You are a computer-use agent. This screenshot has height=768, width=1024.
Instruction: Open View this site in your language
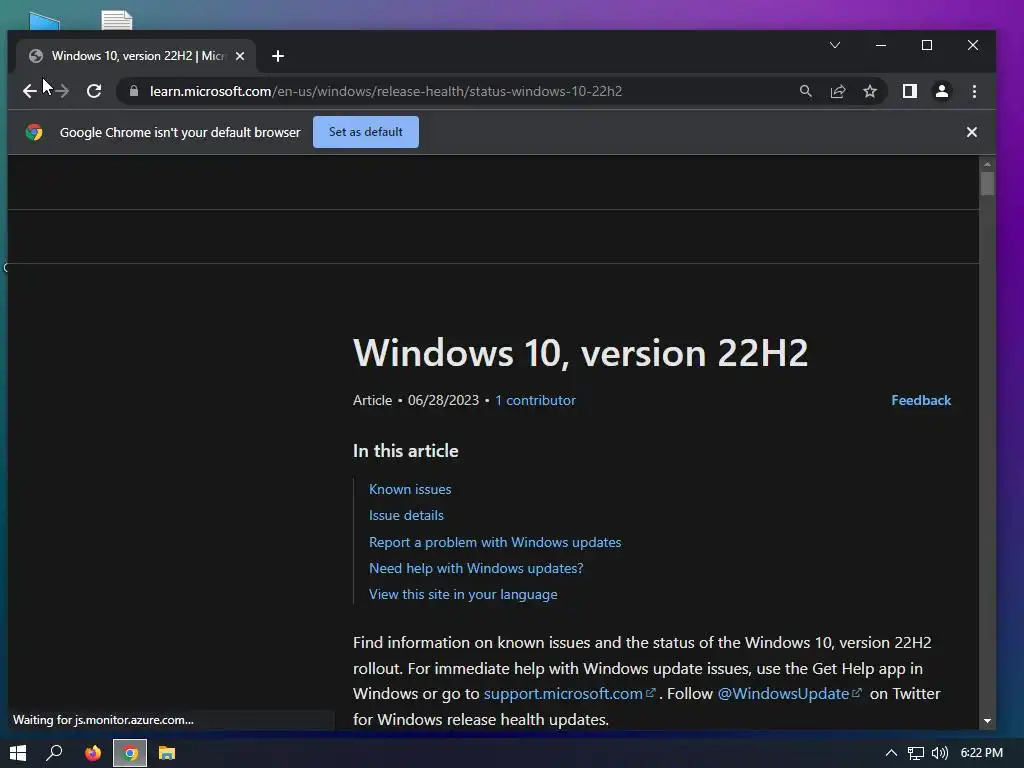pos(462,594)
